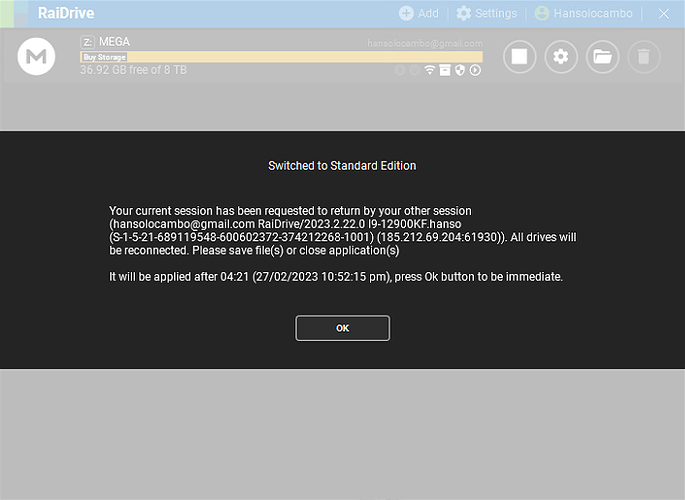The width and height of the screenshot is (685, 500).
Task: Click the archive box status icon
Action: [445, 70]
